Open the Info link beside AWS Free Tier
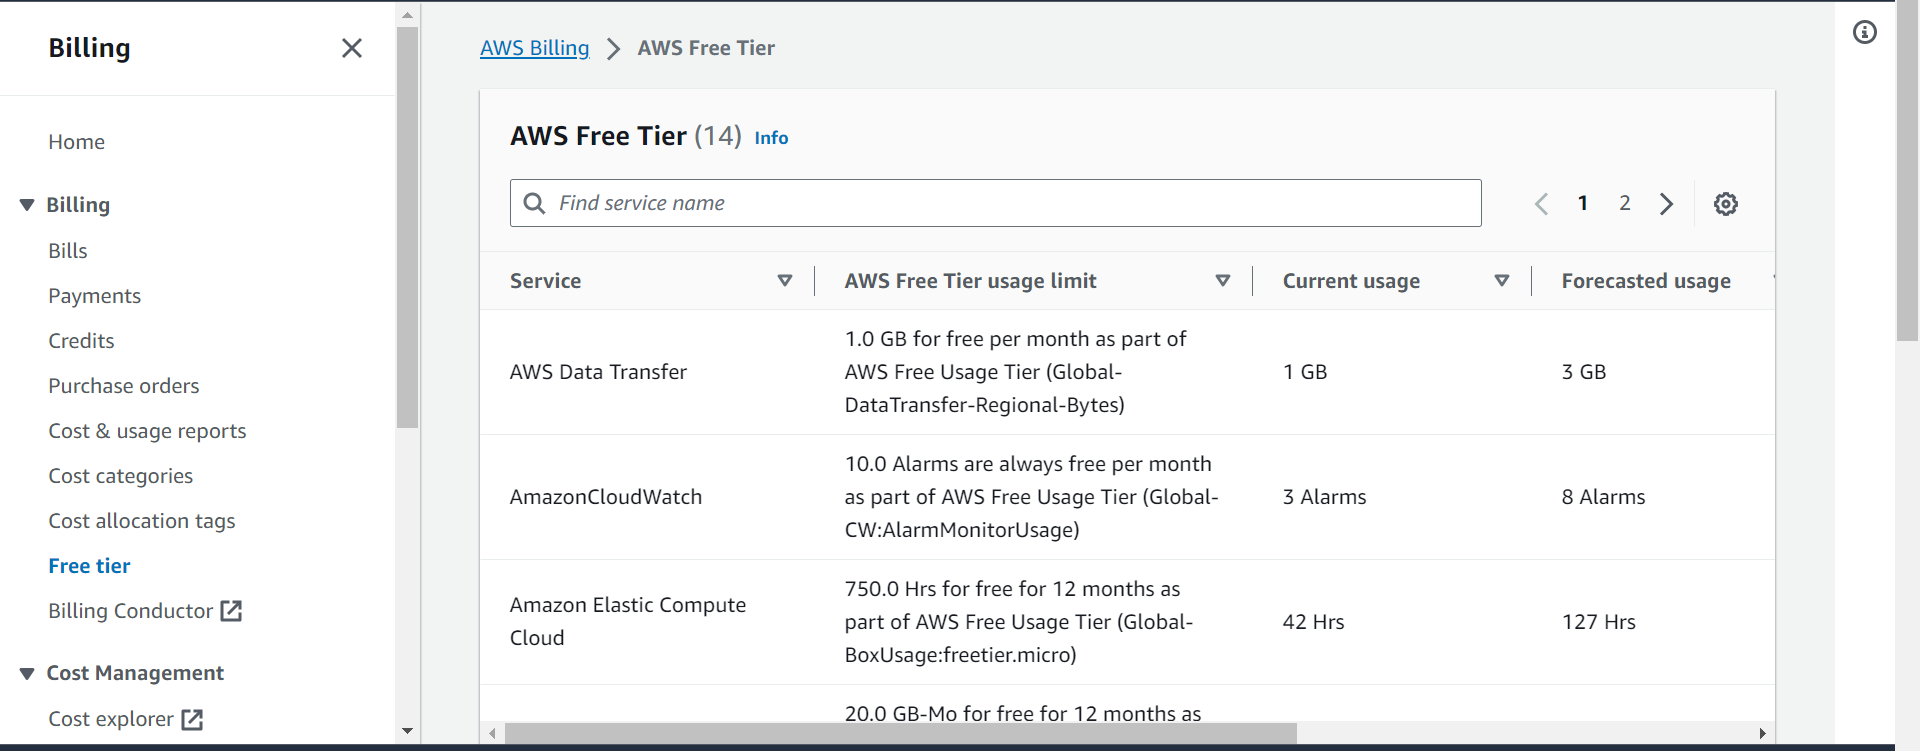1920x751 pixels. [x=771, y=138]
